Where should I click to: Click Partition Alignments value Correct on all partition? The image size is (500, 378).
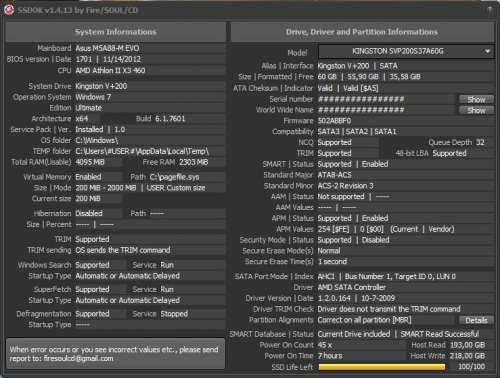point(364,320)
